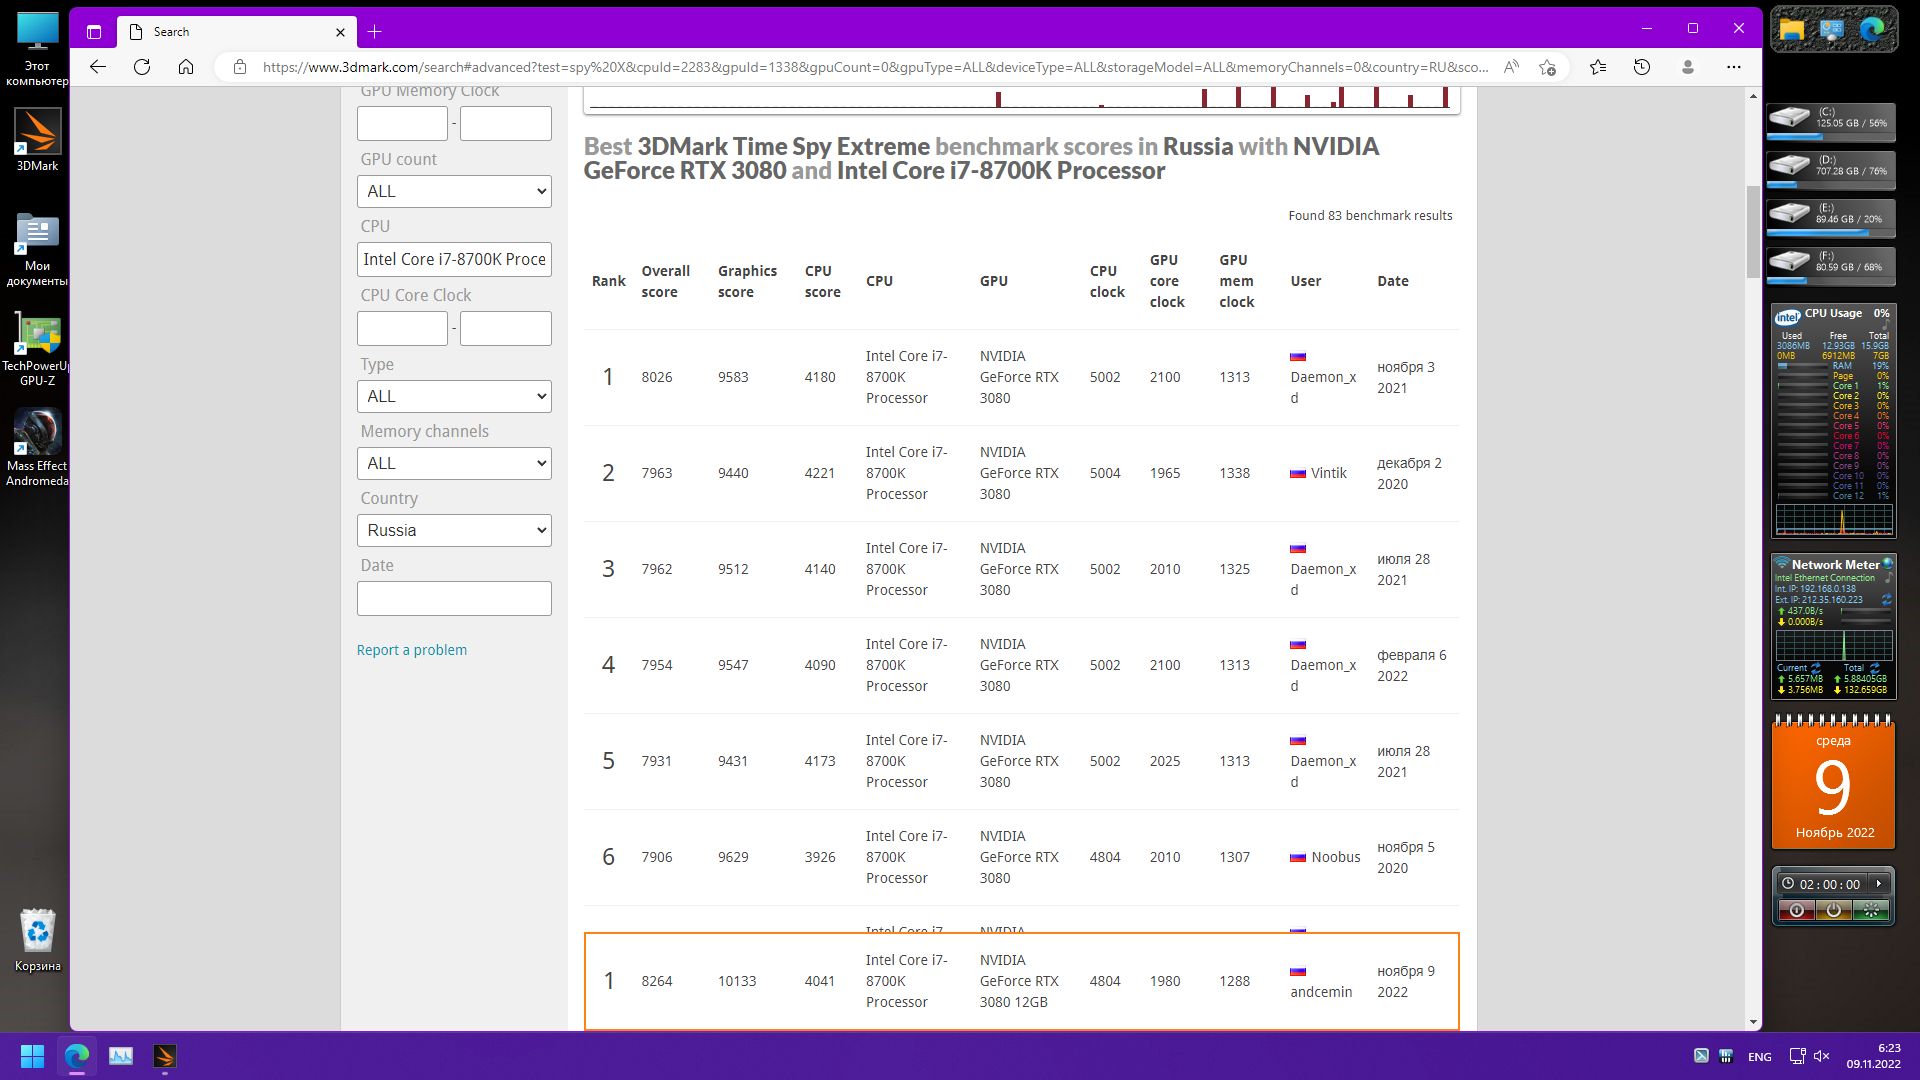Mute volume from system tray speaker icon
The width and height of the screenshot is (1920, 1080).
click(x=1821, y=1056)
